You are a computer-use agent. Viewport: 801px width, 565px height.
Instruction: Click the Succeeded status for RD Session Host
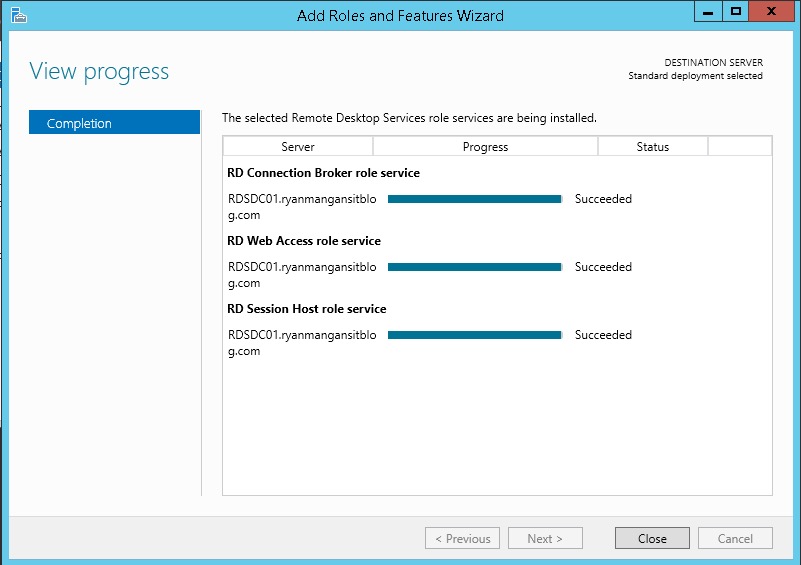(x=603, y=335)
